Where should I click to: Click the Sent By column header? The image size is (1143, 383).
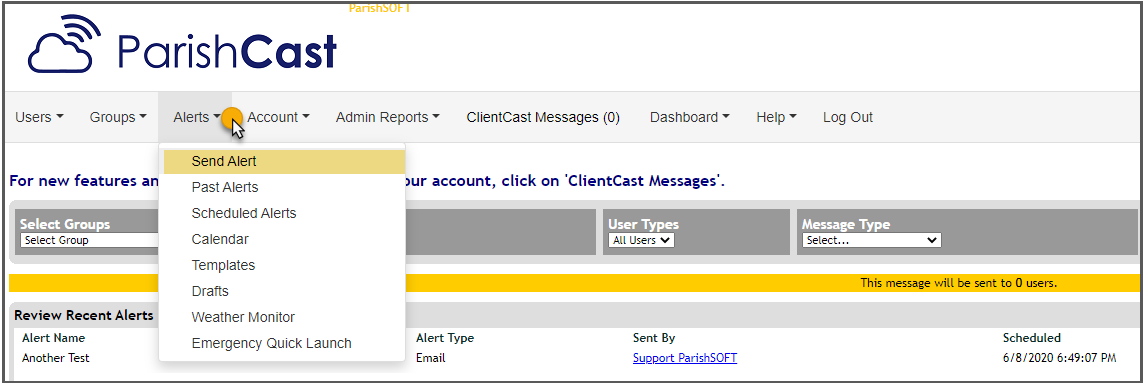click(654, 338)
